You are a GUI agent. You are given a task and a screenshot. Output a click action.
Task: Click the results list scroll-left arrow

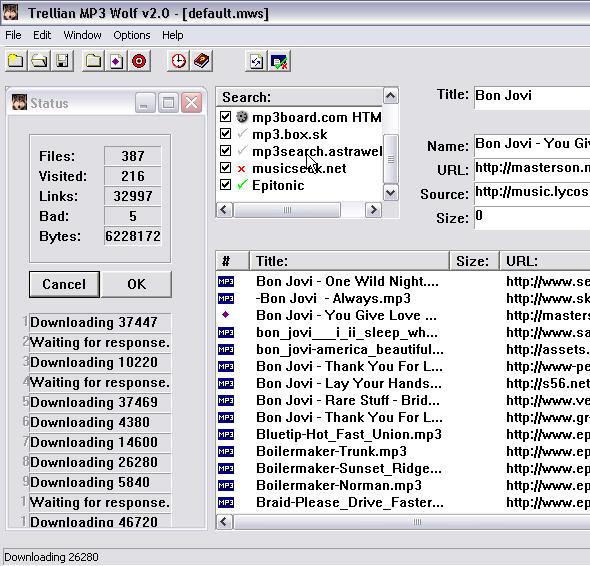pos(224,522)
